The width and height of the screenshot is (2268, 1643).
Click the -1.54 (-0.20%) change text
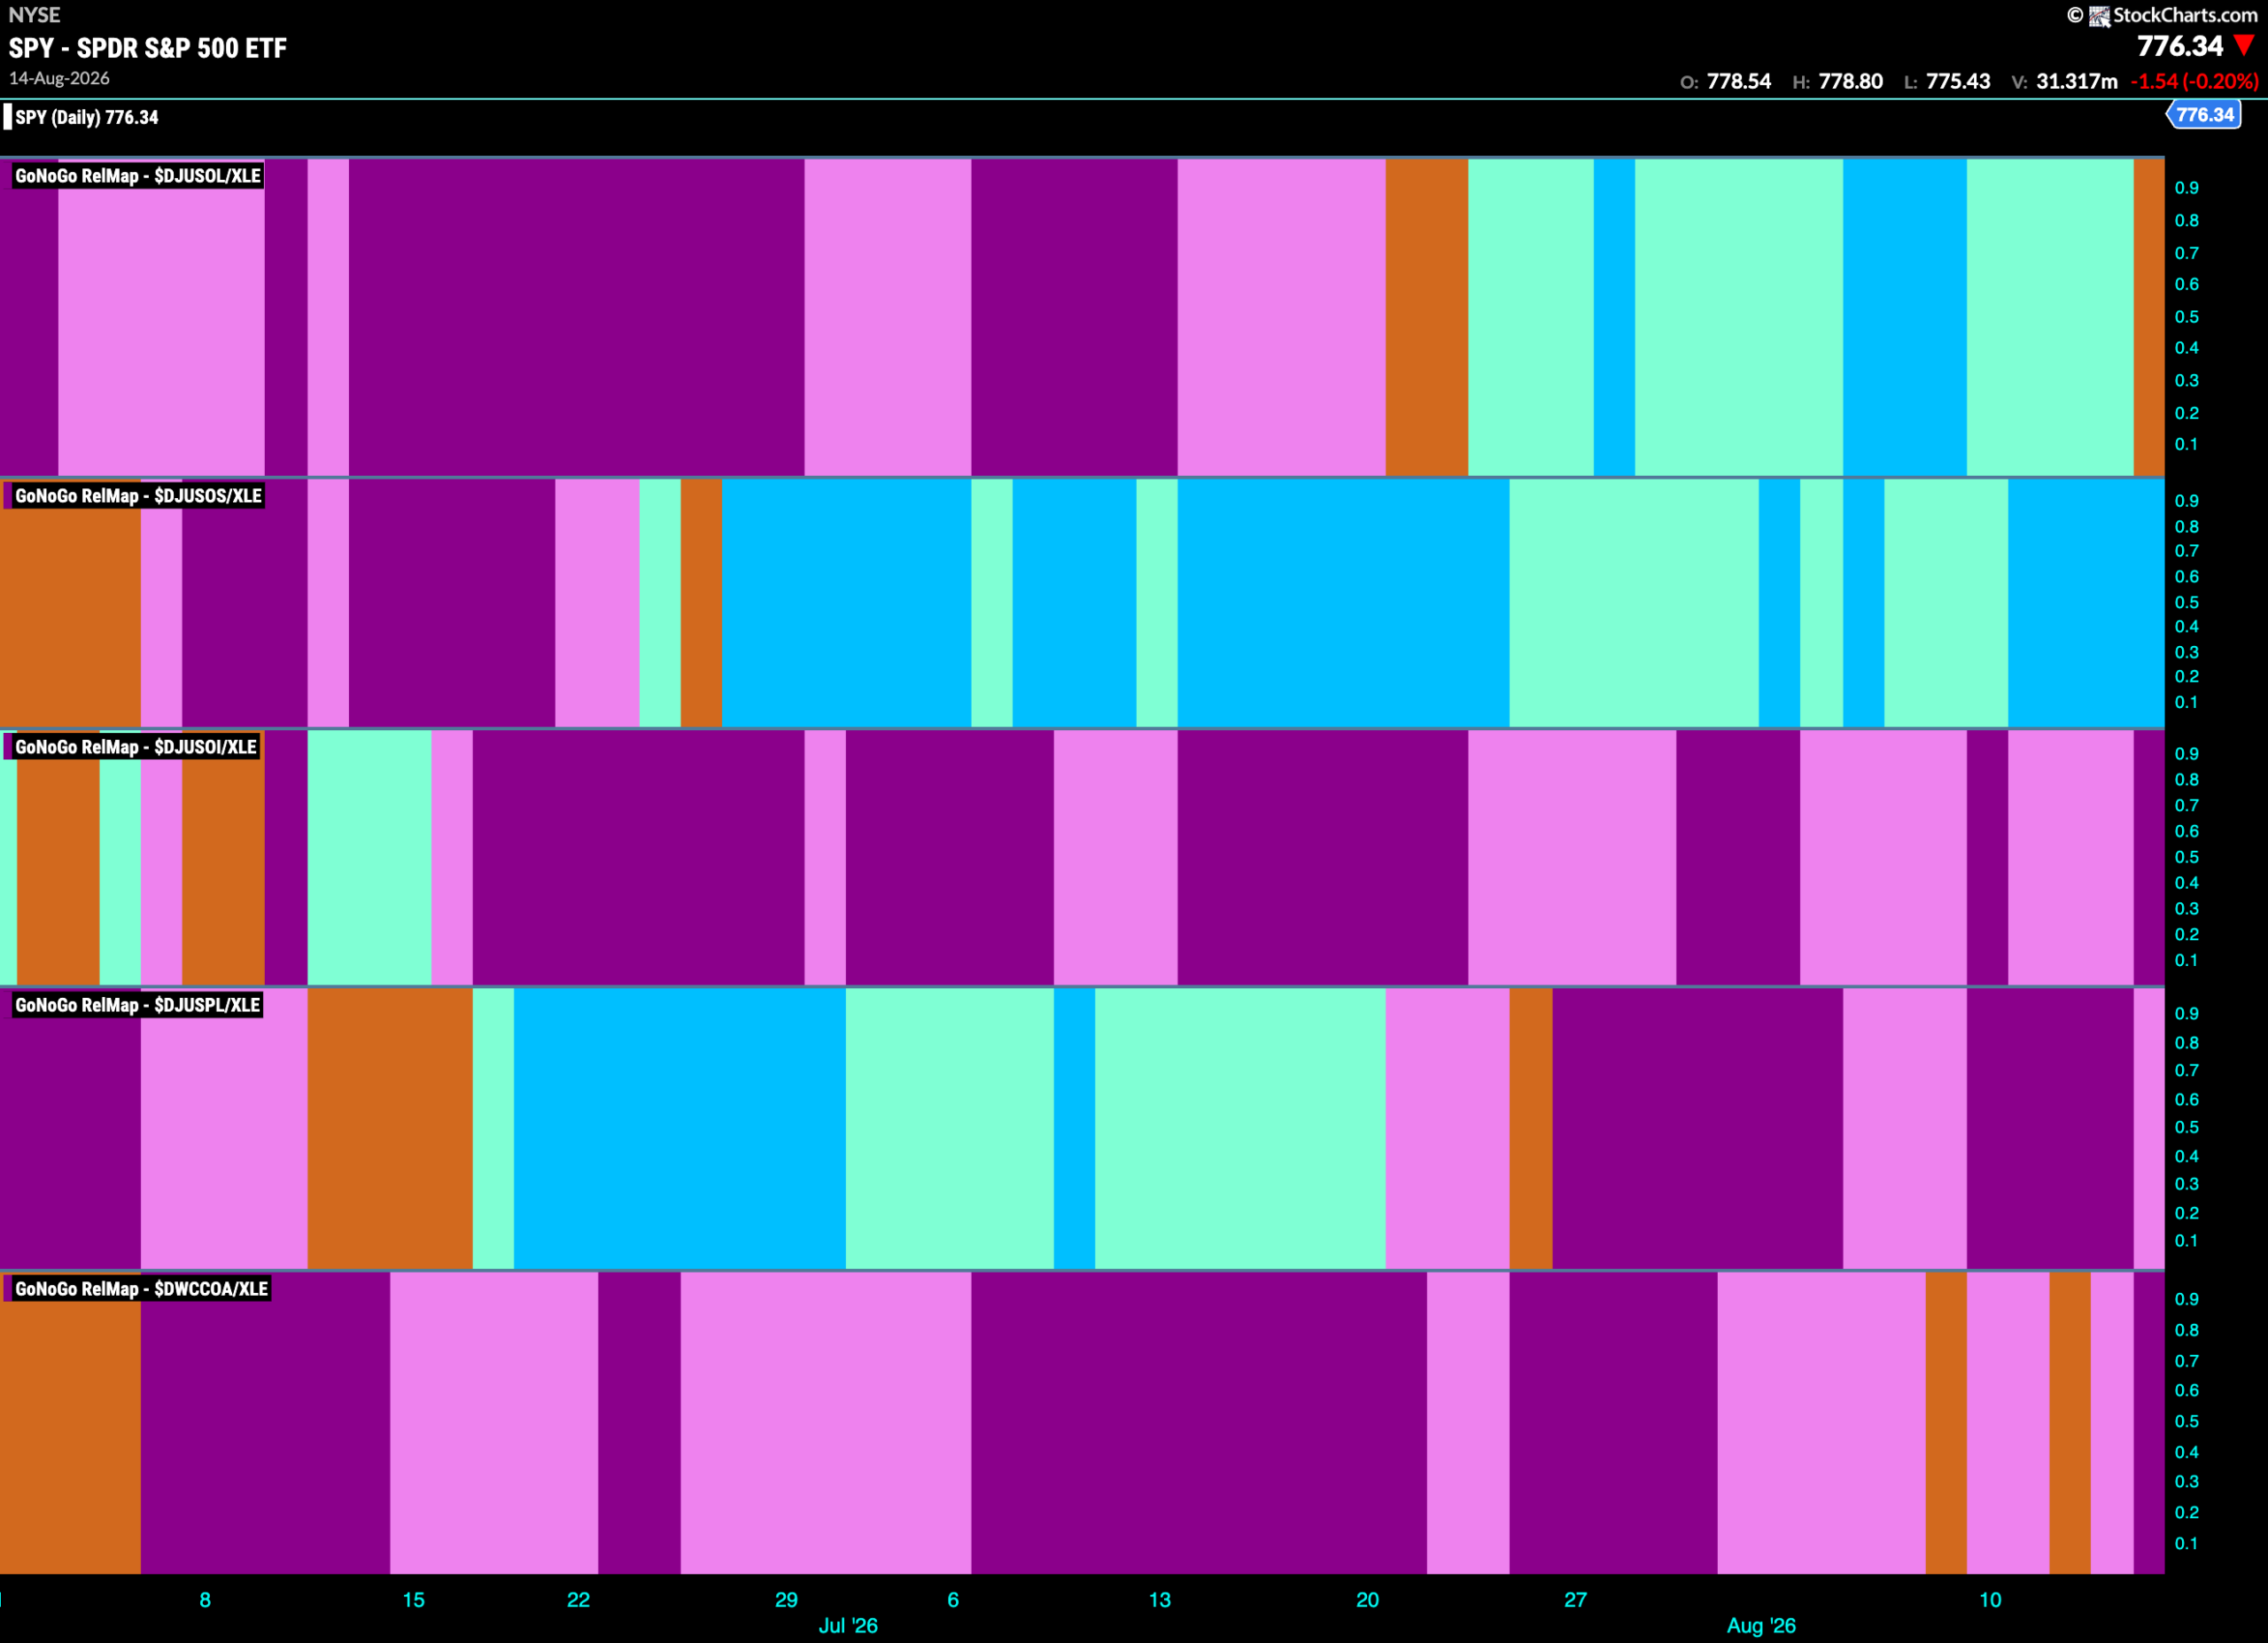click(2194, 81)
